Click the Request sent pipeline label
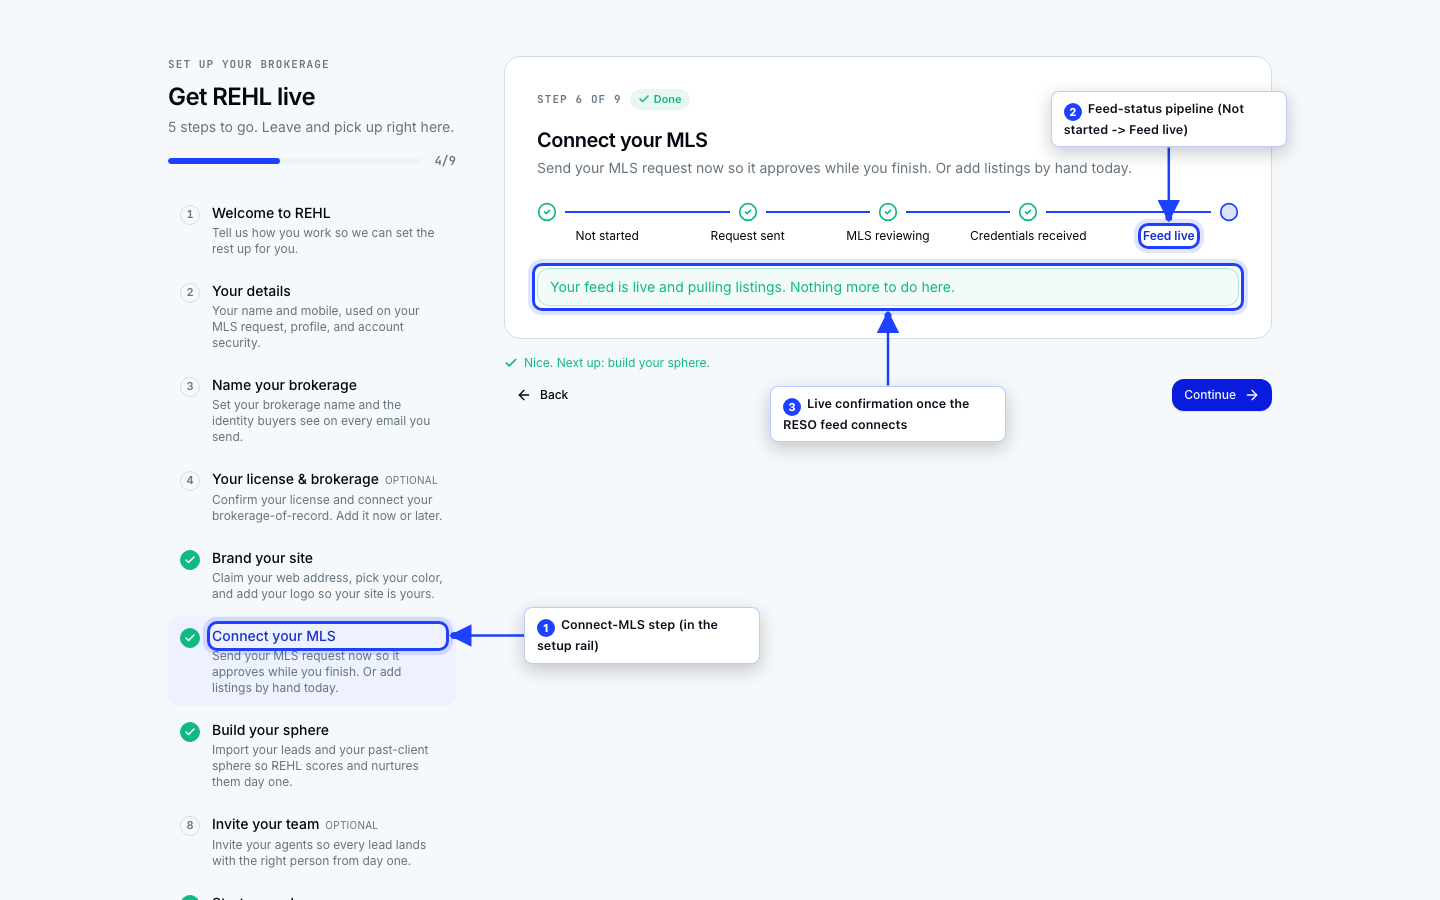Image resolution: width=1440 pixels, height=900 pixels. [748, 236]
